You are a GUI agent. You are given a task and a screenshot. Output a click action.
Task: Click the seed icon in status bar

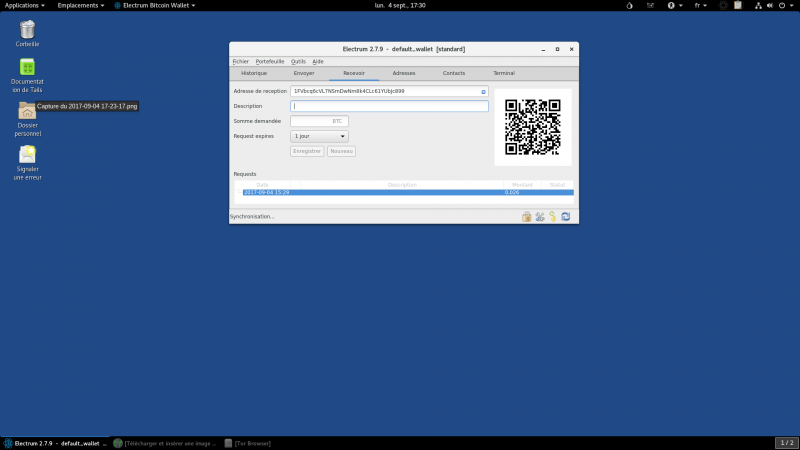click(552, 216)
